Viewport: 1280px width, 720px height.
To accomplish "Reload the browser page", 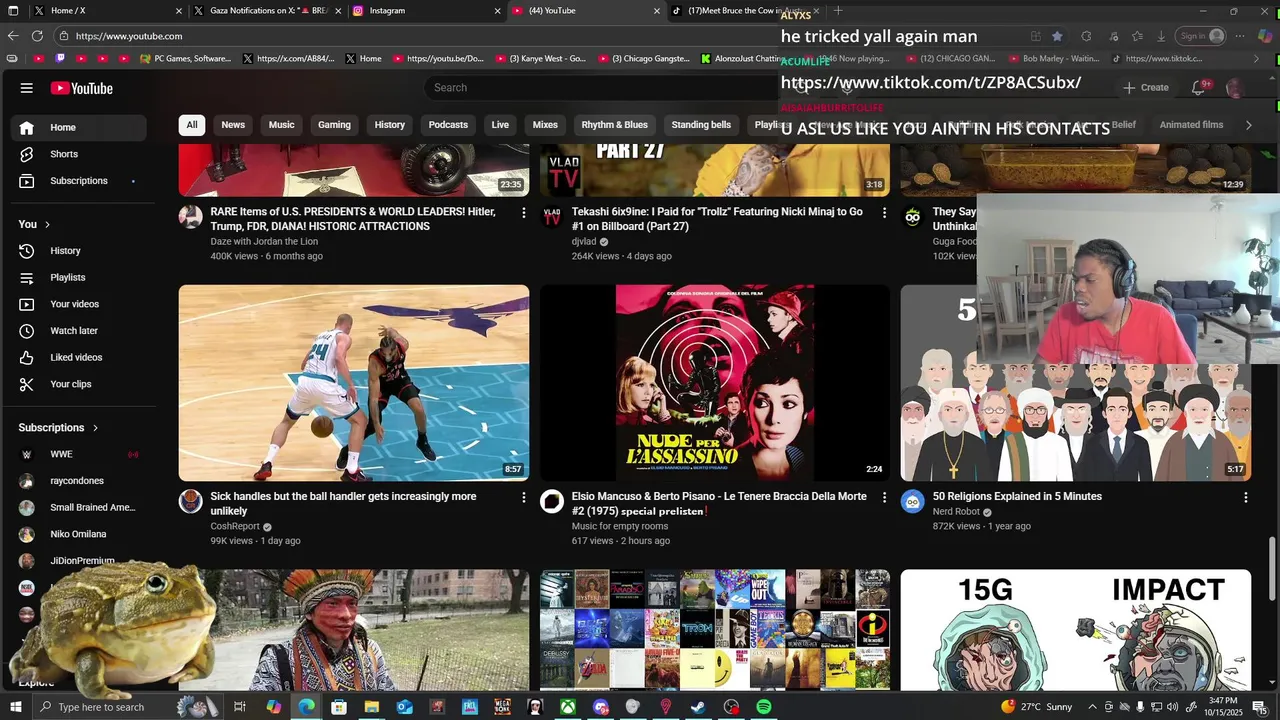I will (x=38, y=36).
